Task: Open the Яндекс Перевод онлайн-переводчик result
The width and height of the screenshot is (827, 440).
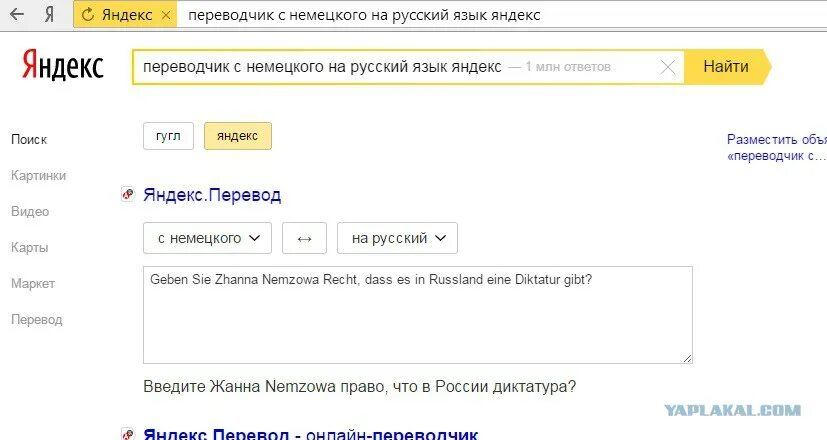Action: click(311, 435)
